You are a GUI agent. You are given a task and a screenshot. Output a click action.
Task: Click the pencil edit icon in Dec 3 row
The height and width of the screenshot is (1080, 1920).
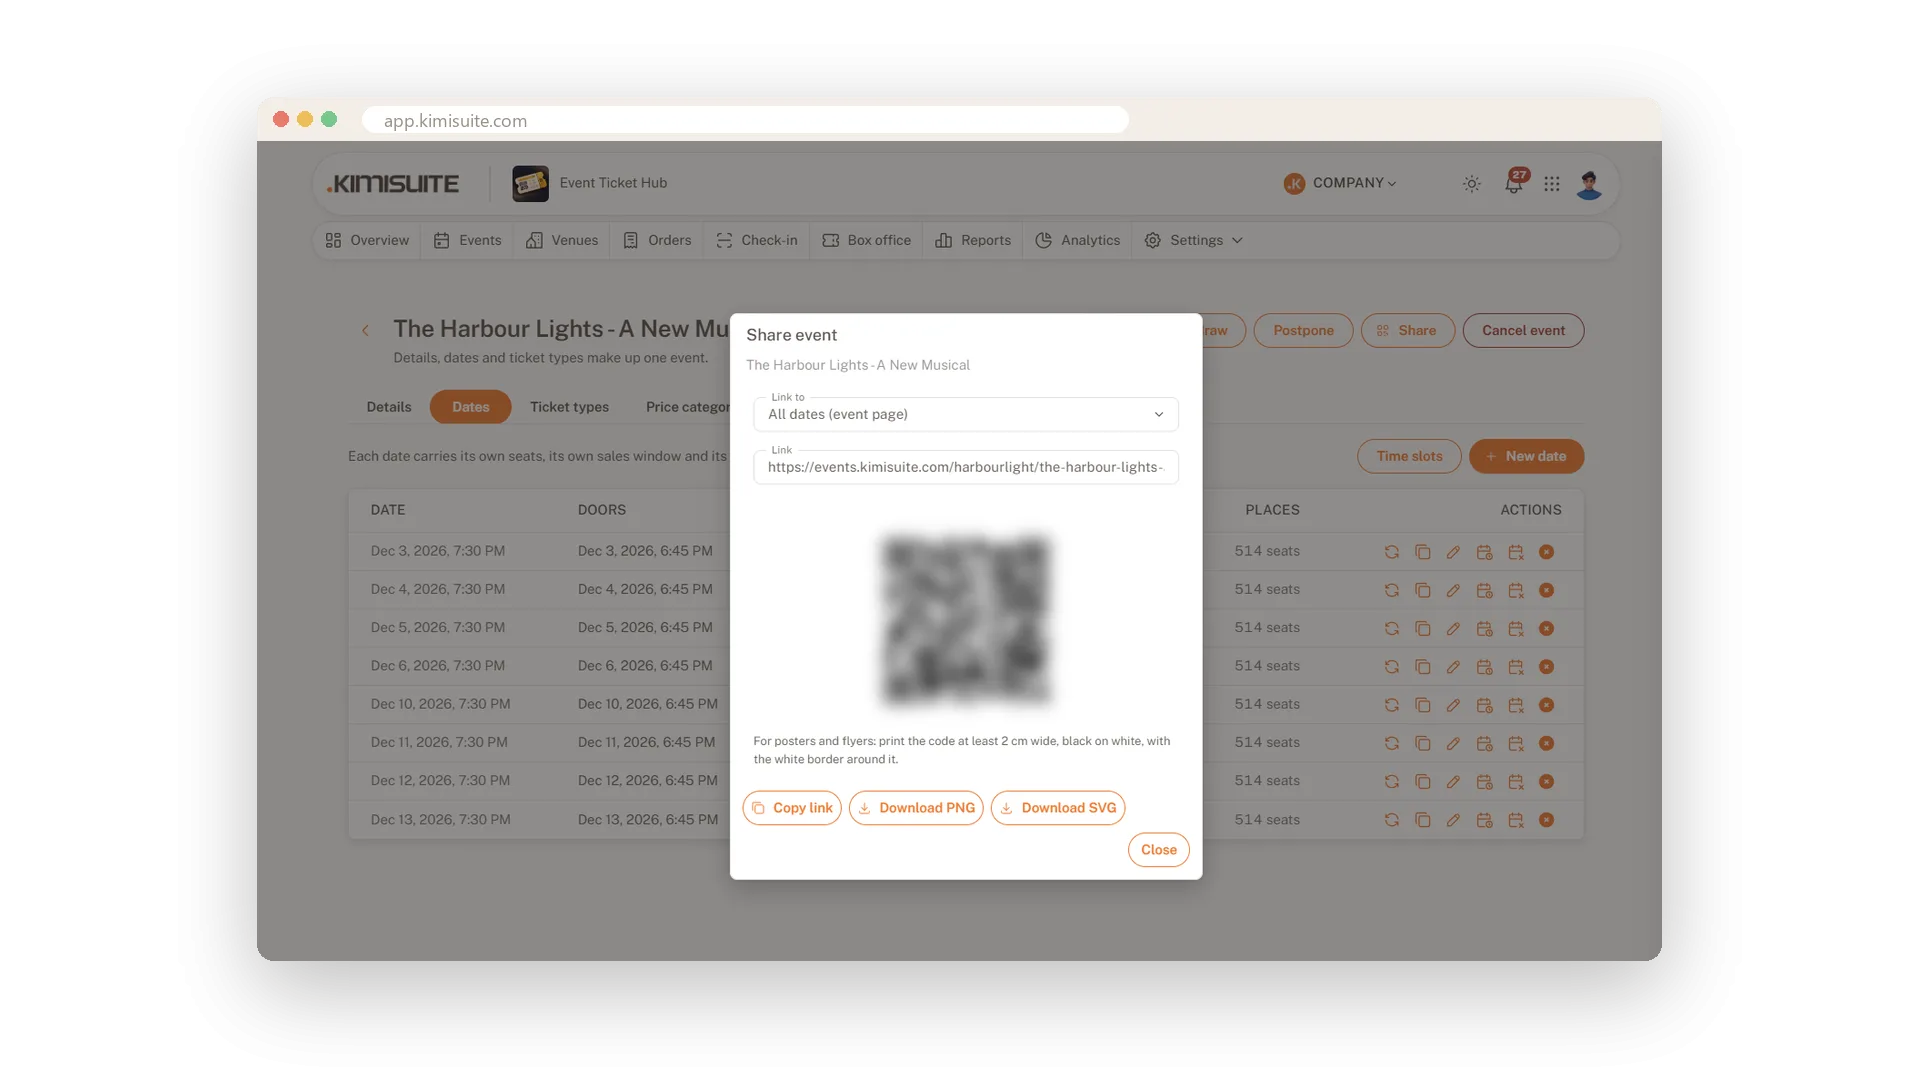click(1453, 552)
